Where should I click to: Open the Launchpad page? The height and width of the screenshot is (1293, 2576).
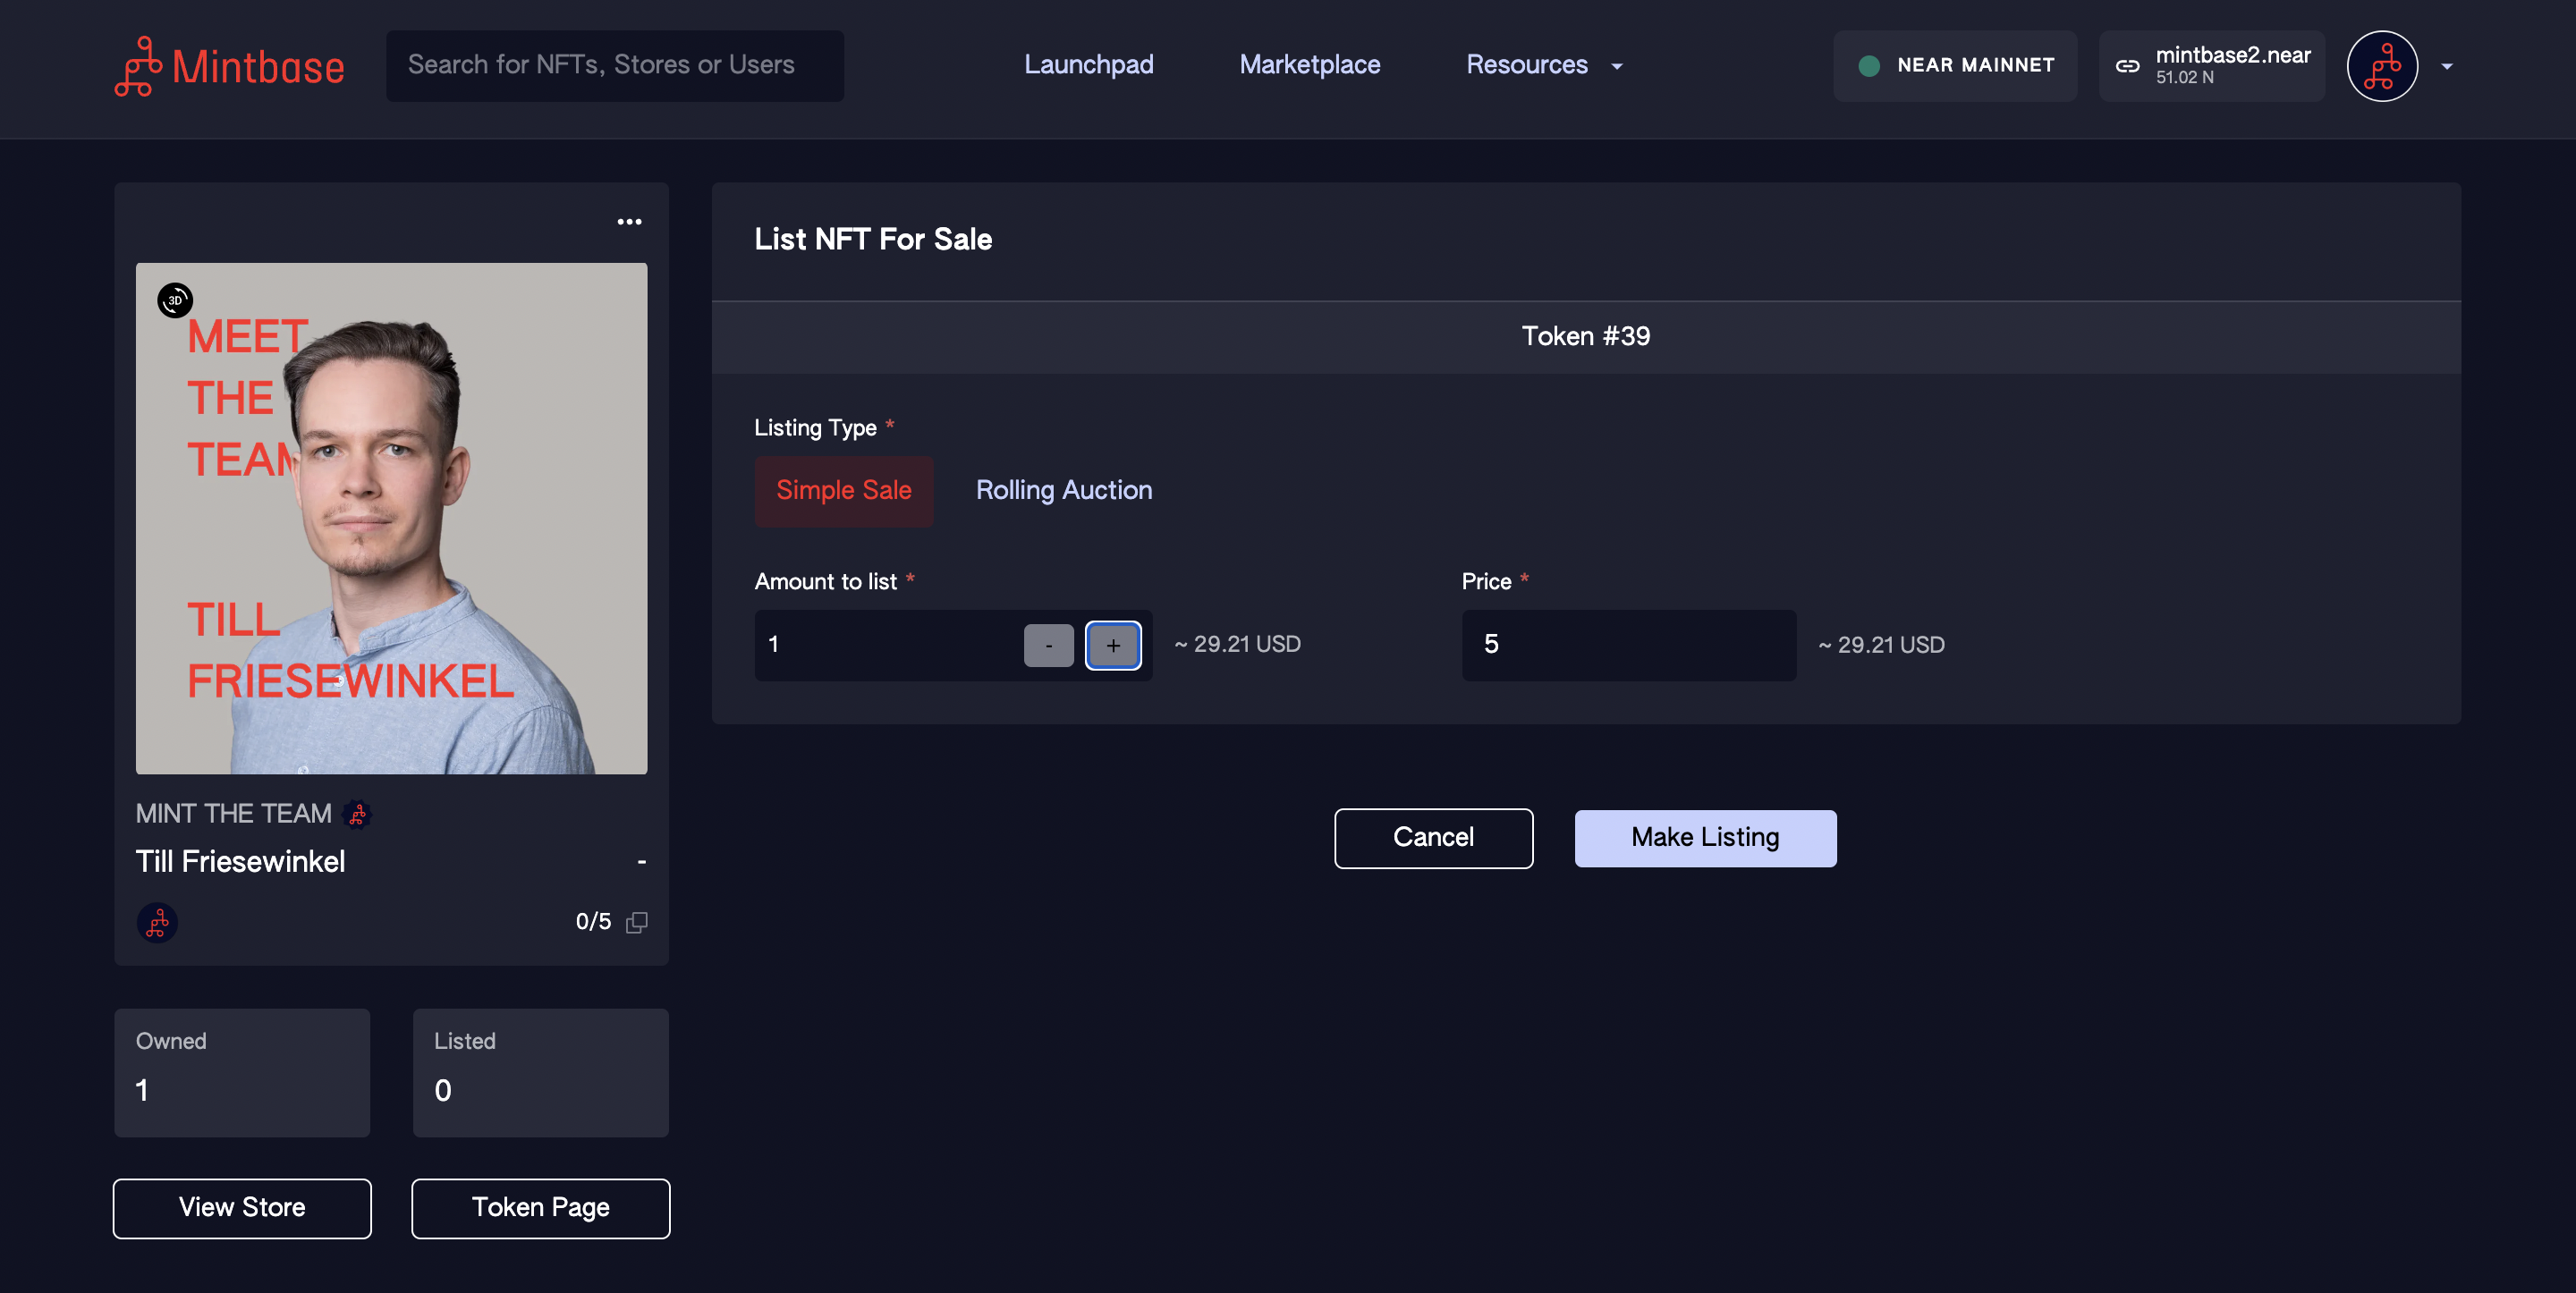pyautogui.click(x=1088, y=65)
